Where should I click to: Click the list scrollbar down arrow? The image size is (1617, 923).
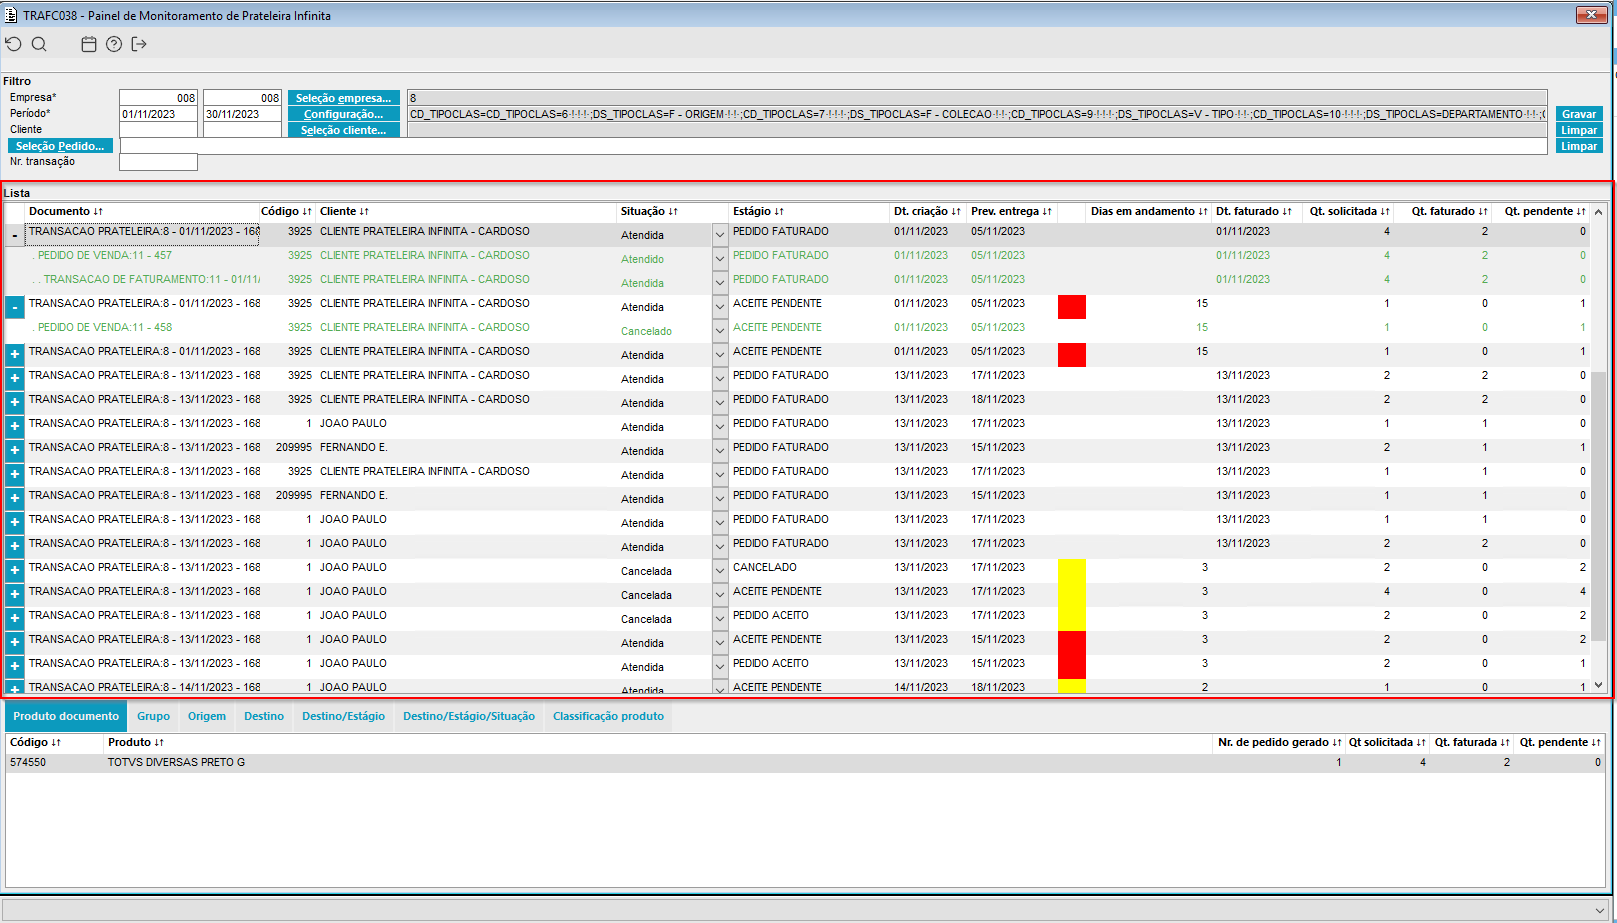(x=1598, y=686)
